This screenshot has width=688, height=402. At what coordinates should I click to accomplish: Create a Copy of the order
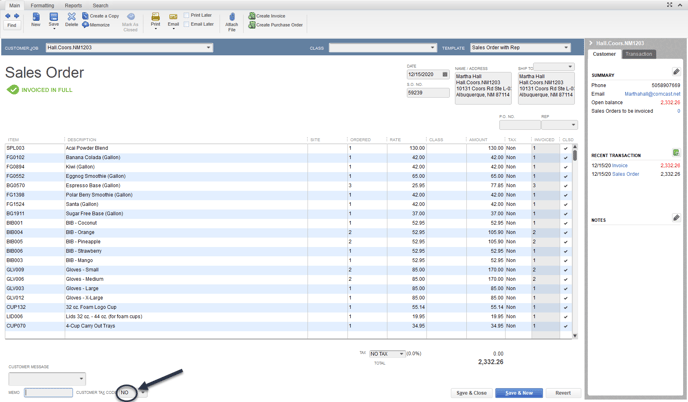coord(100,16)
